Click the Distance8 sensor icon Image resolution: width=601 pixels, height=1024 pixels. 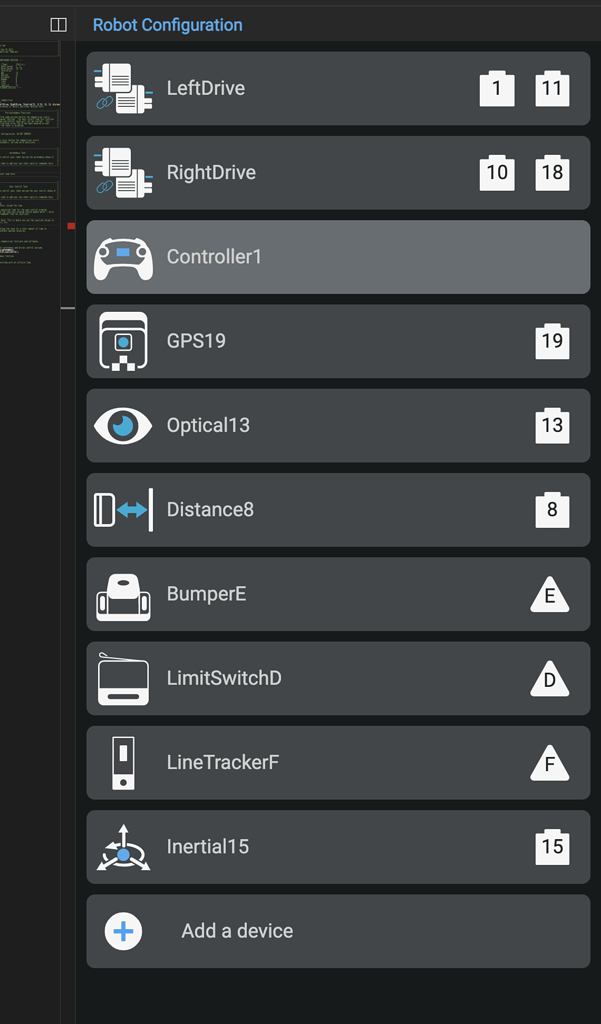tap(123, 510)
